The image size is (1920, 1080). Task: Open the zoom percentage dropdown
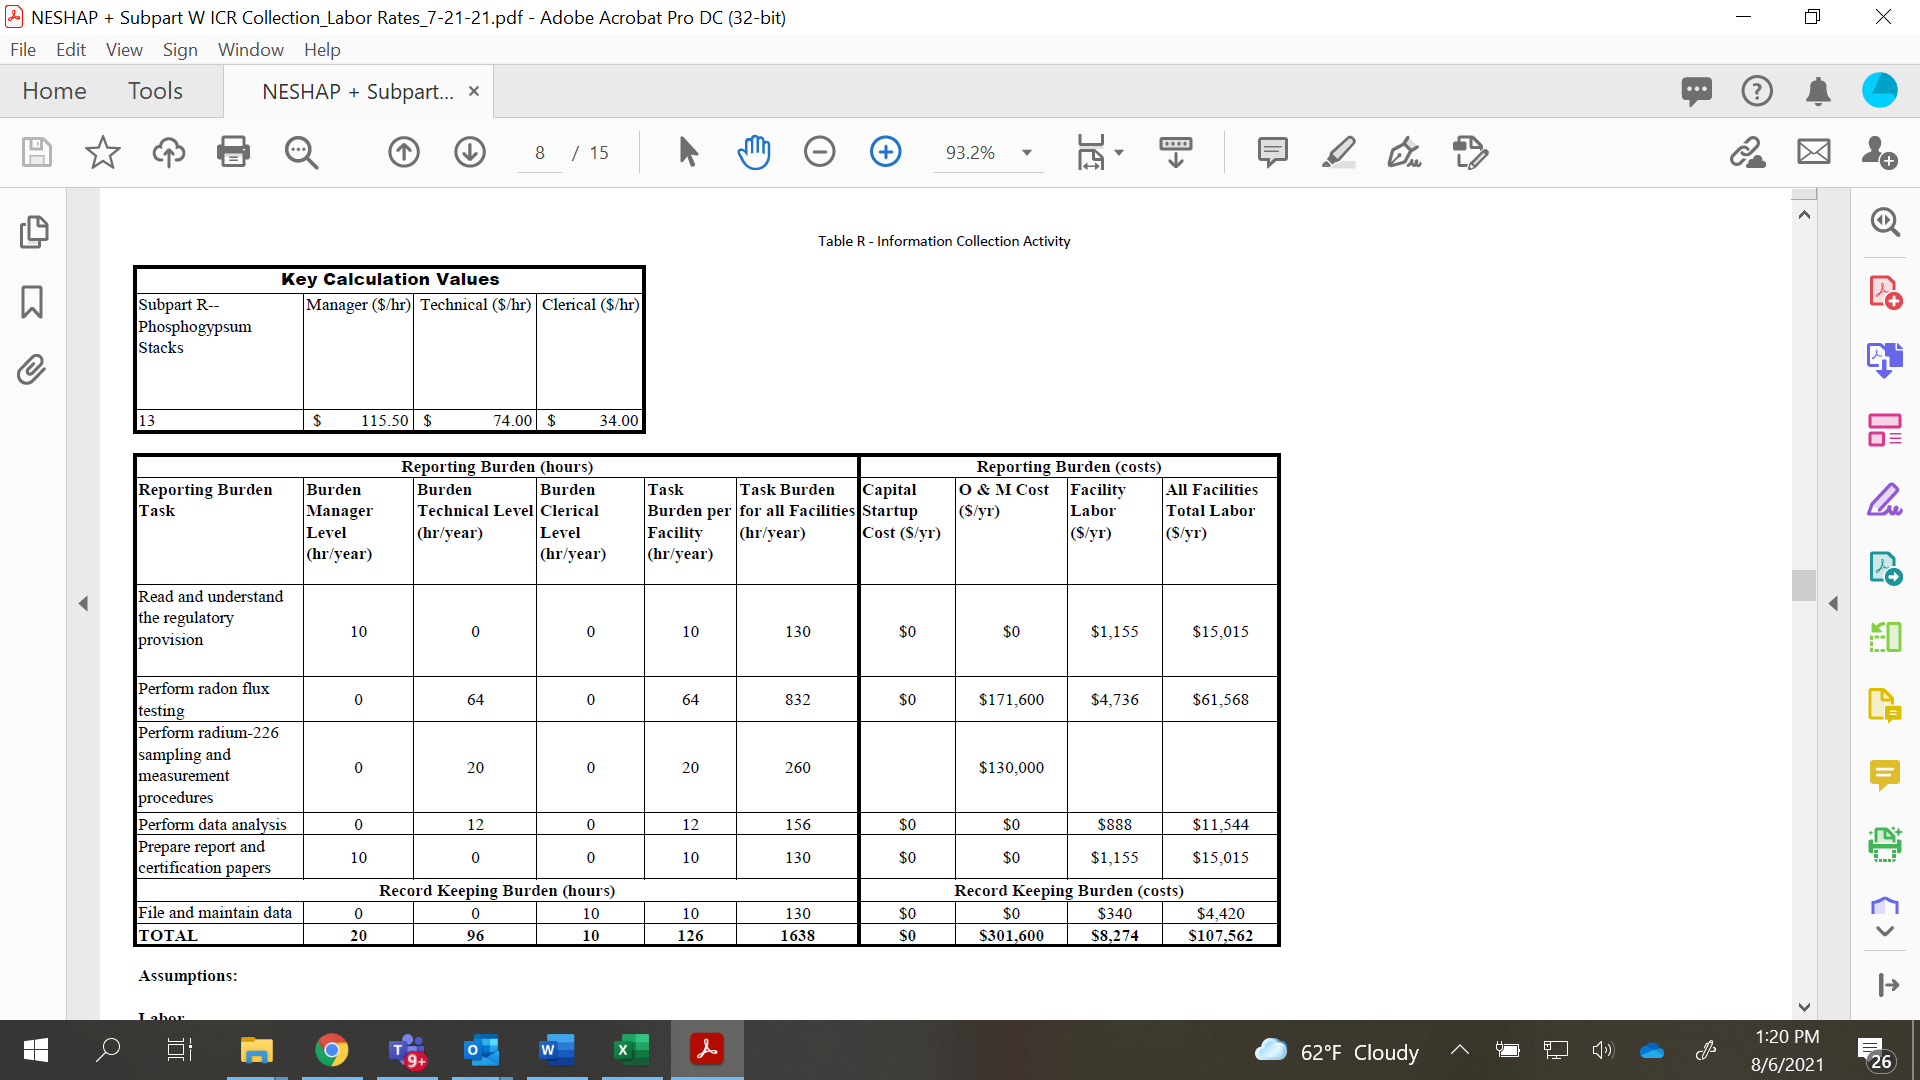[x=1027, y=153]
